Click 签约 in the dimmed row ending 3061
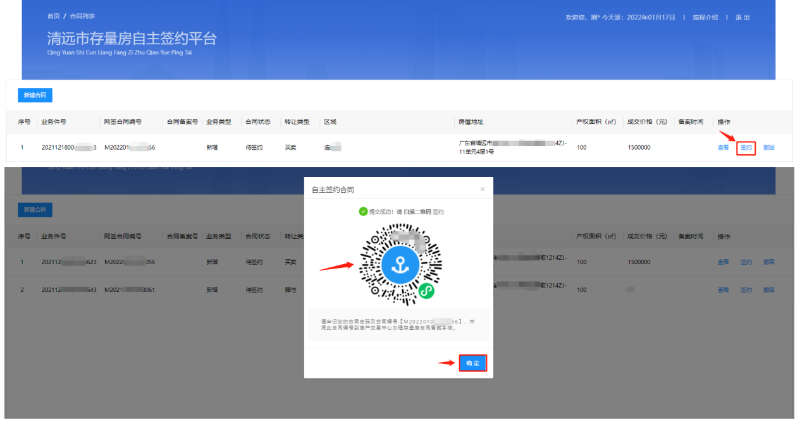This screenshot has height=424, width=800. coord(746,290)
